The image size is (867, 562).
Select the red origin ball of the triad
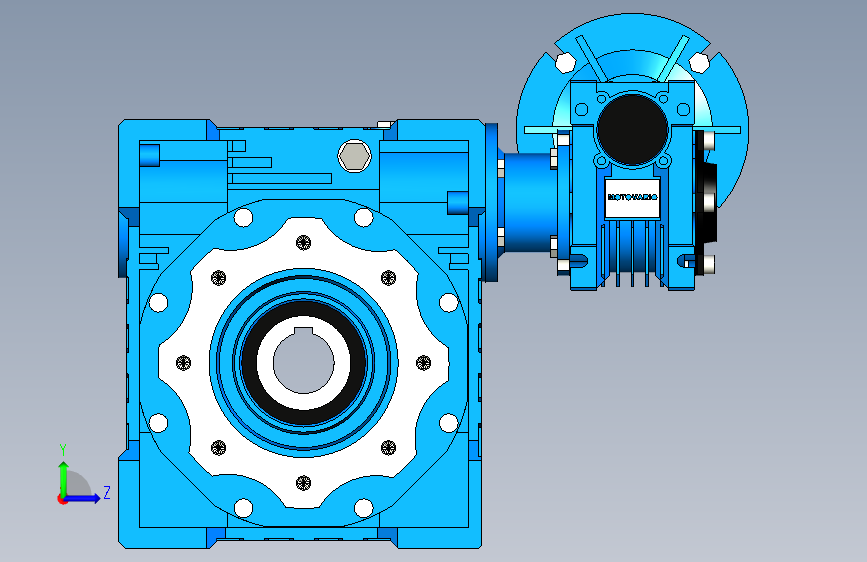(62, 499)
